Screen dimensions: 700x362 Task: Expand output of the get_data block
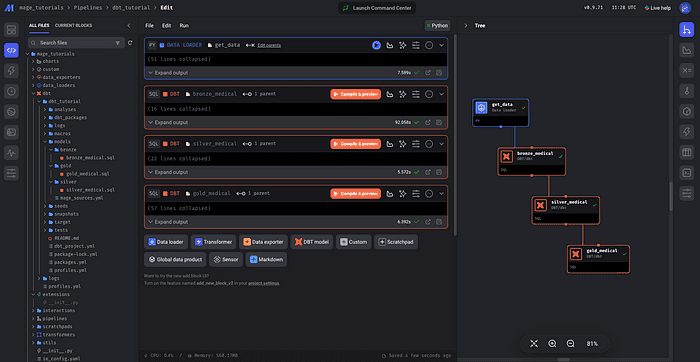point(168,72)
